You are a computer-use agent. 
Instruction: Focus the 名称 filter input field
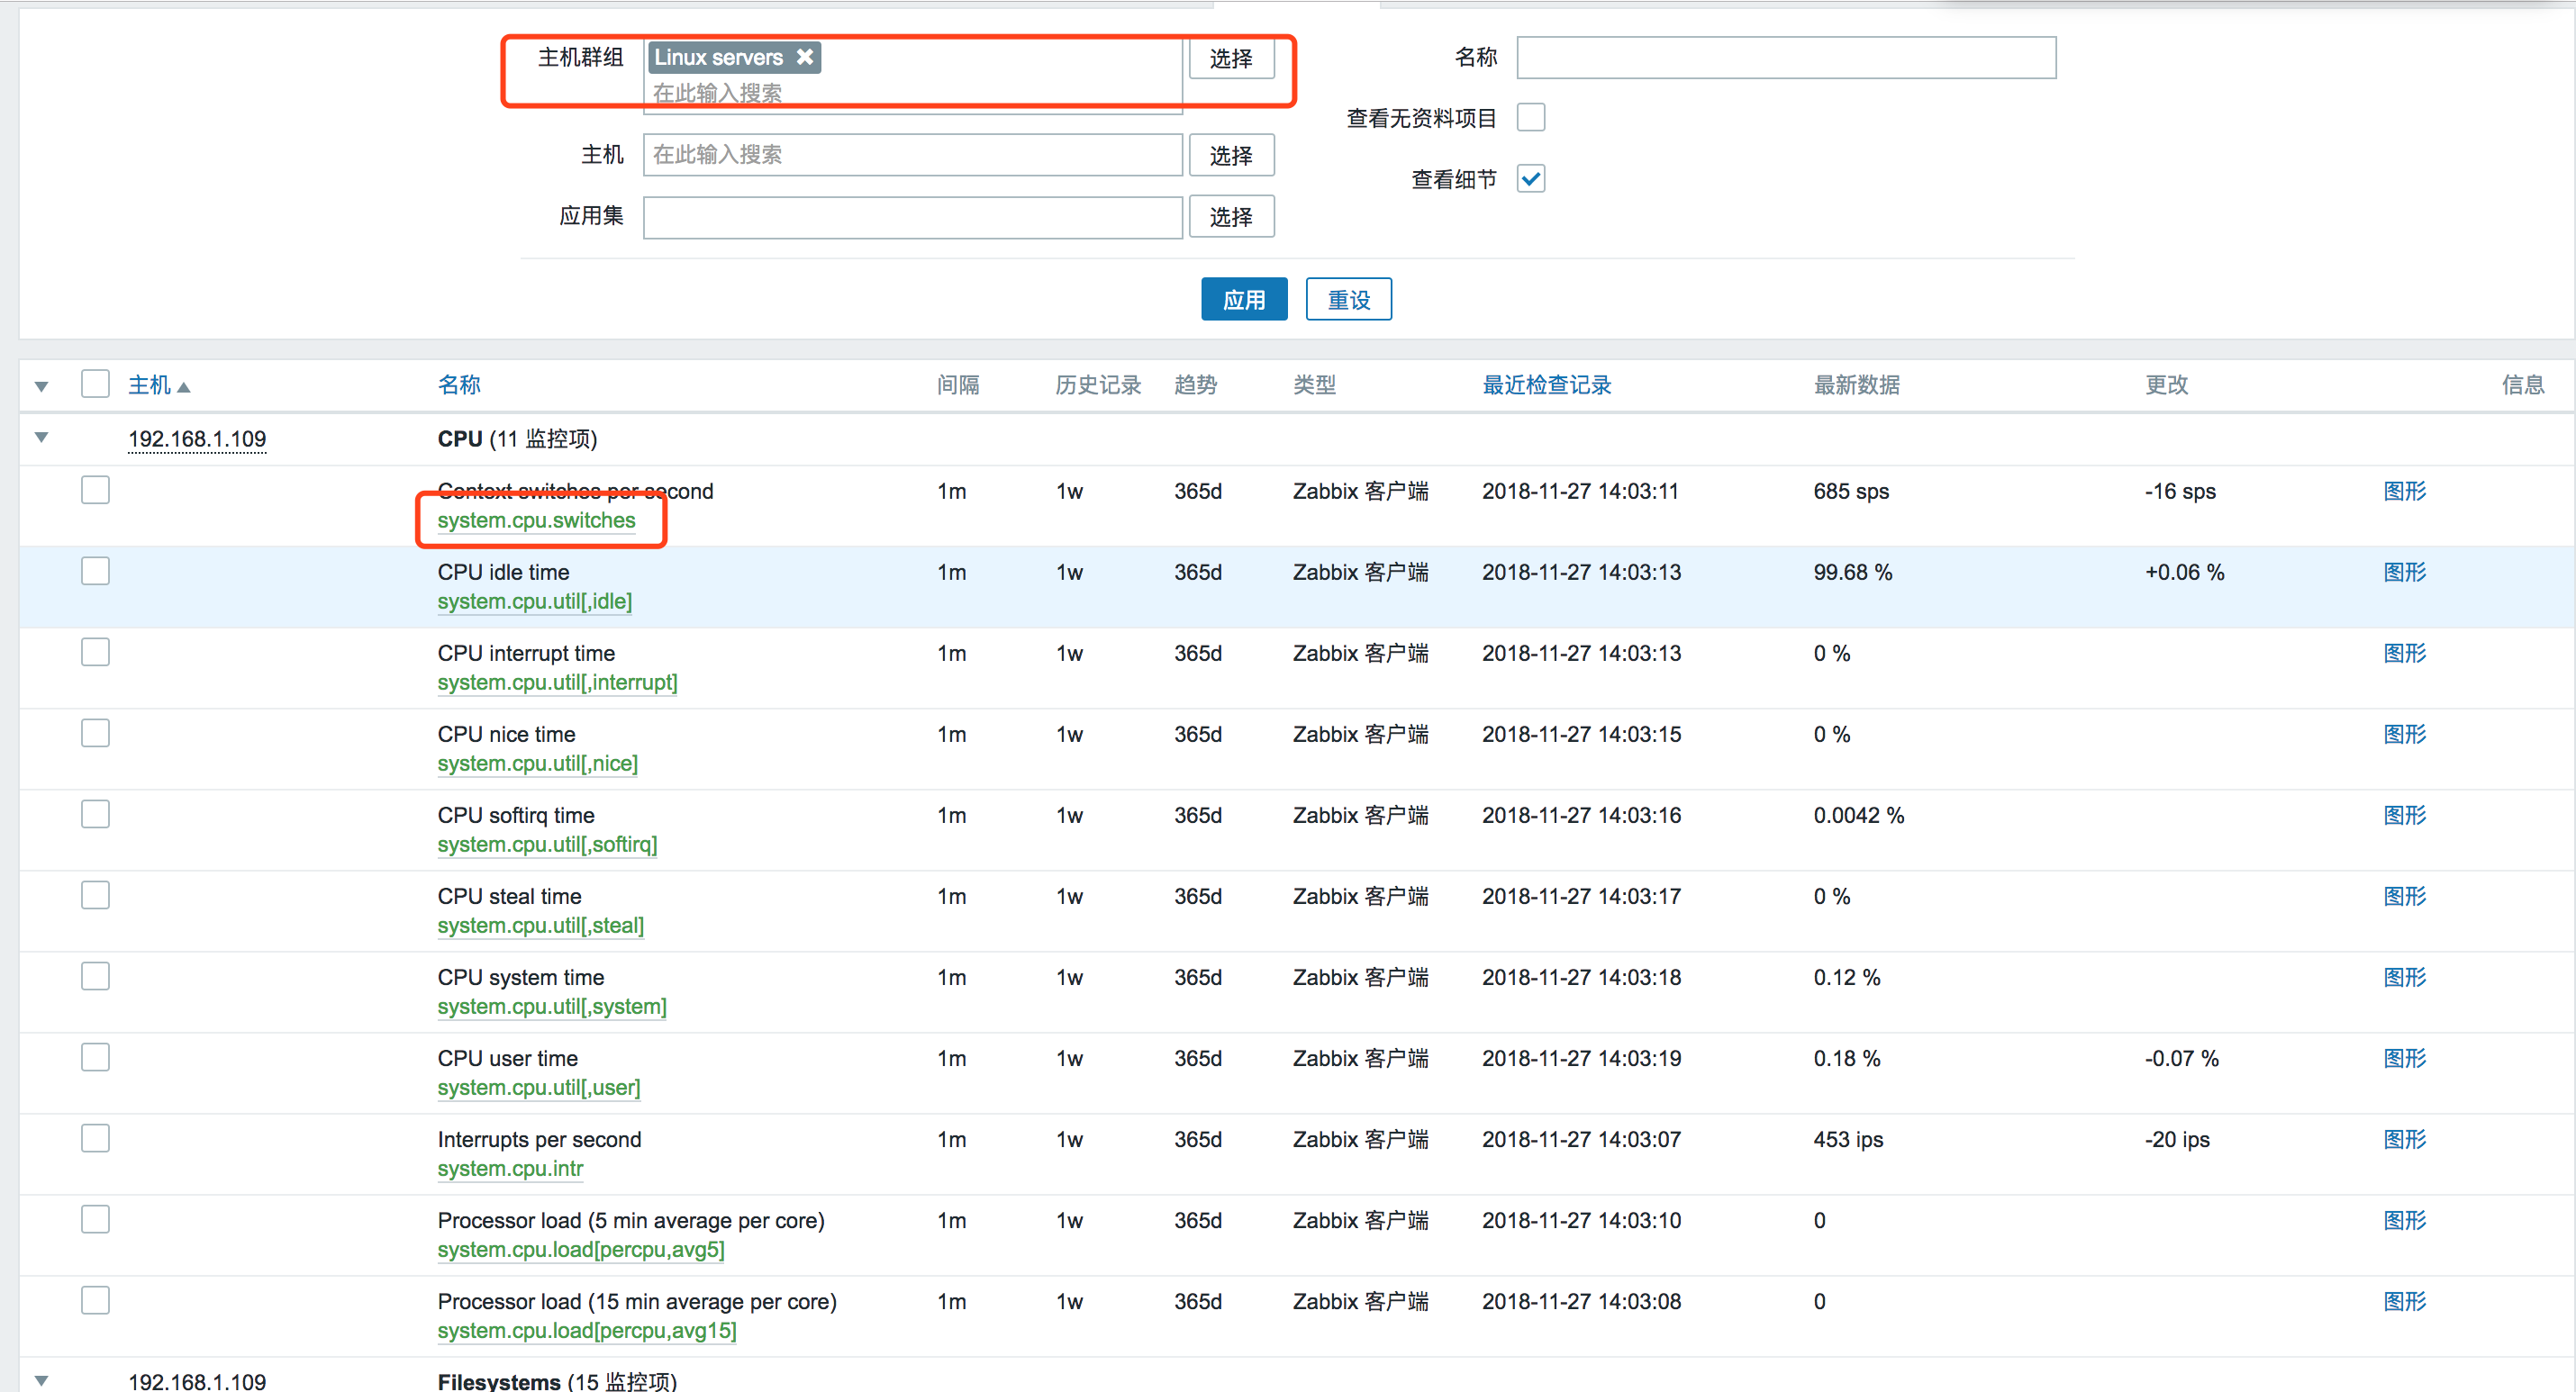pyautogui.click(x=1786, y=57)
